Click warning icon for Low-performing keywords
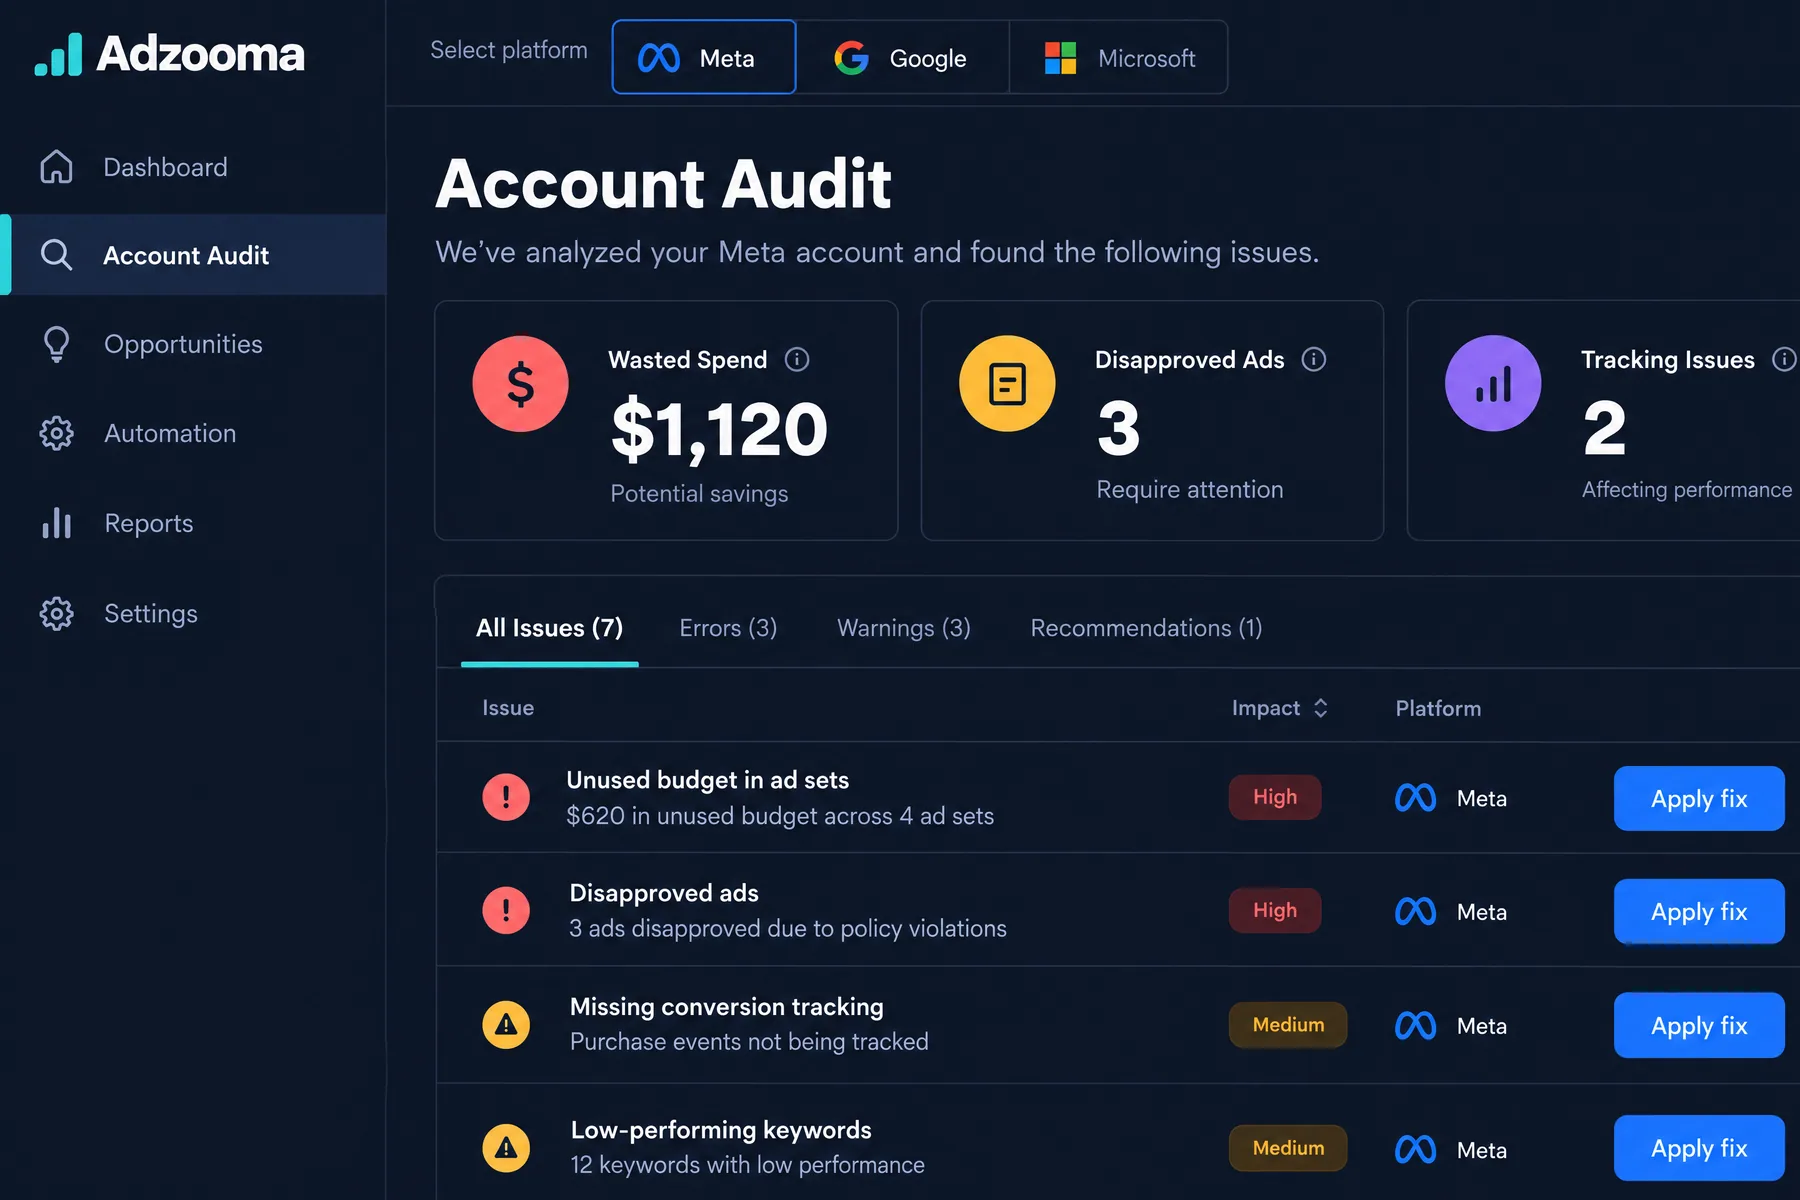 coord(506,1148)
